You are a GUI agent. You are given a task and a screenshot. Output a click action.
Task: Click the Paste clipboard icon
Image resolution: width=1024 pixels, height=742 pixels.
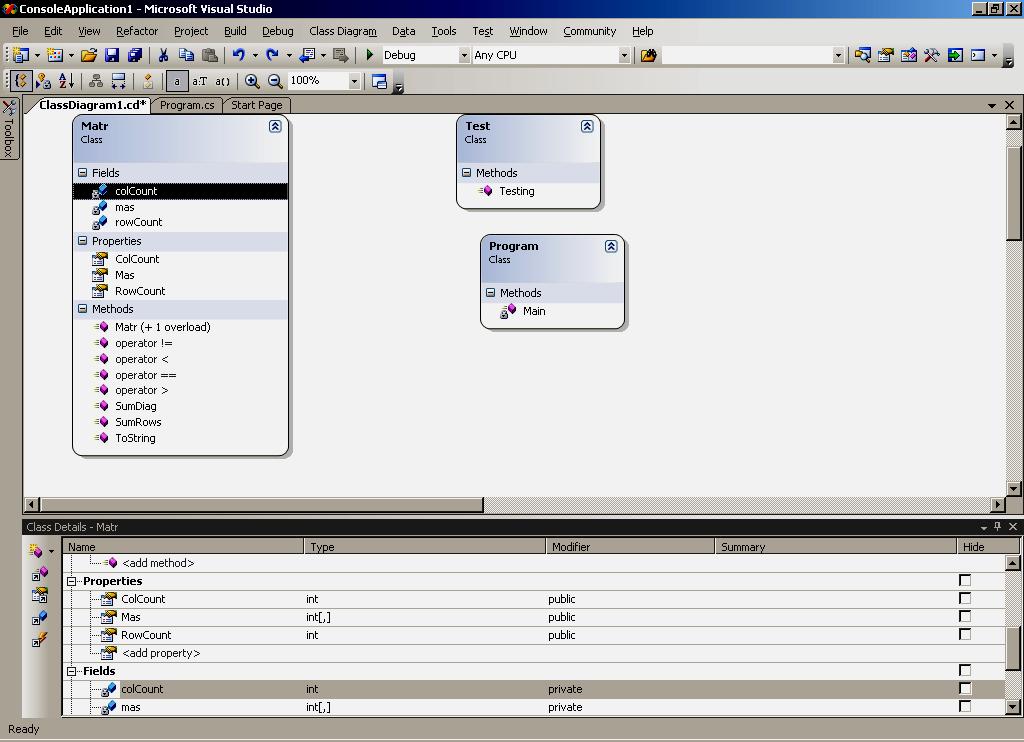pyautogui.click(x=210, y=56)
